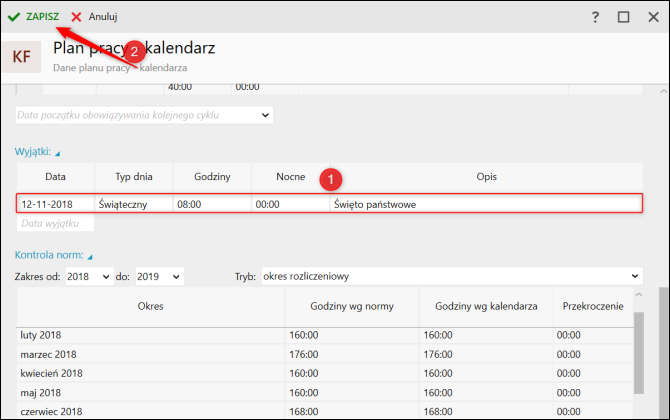Select the 12-11-2018 date cell

point(56,204)
